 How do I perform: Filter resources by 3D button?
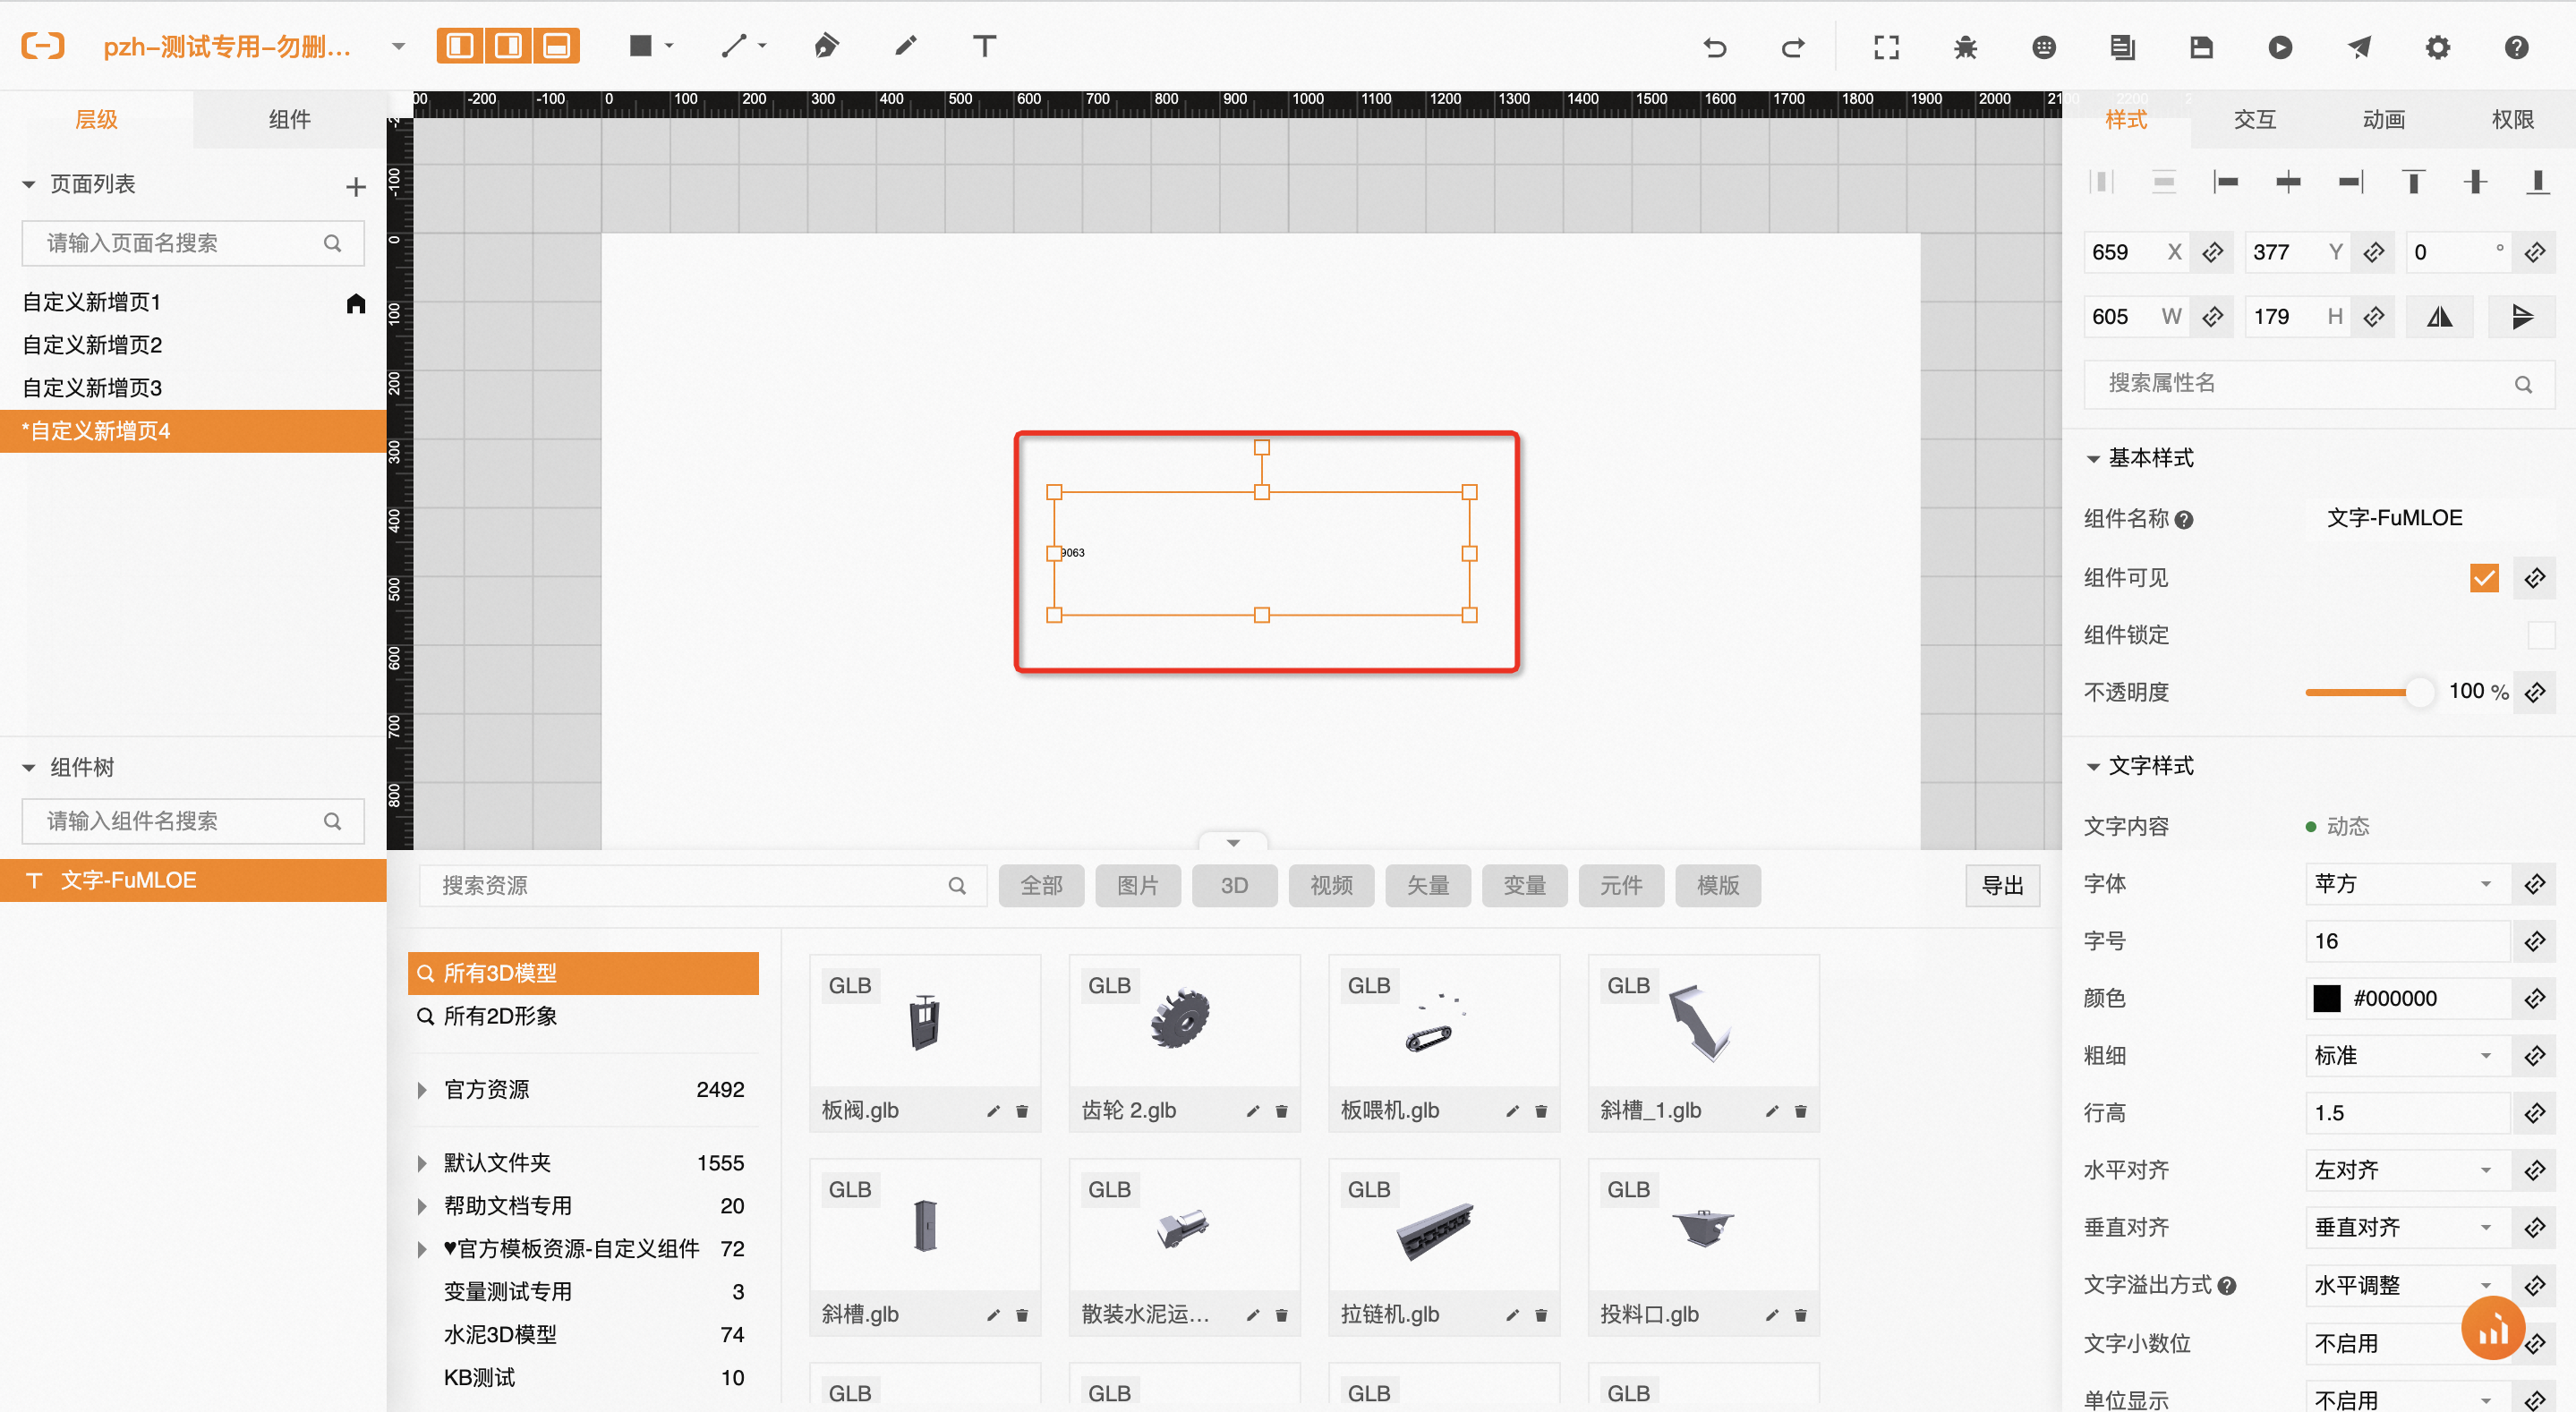1234,886
